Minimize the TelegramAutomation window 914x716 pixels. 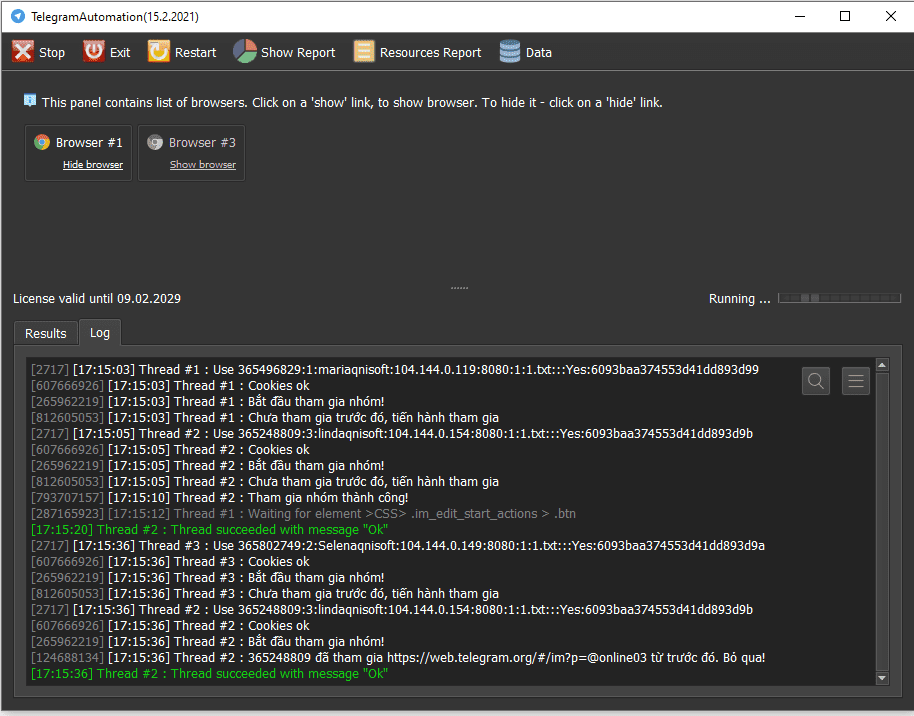tap(800, 16)
